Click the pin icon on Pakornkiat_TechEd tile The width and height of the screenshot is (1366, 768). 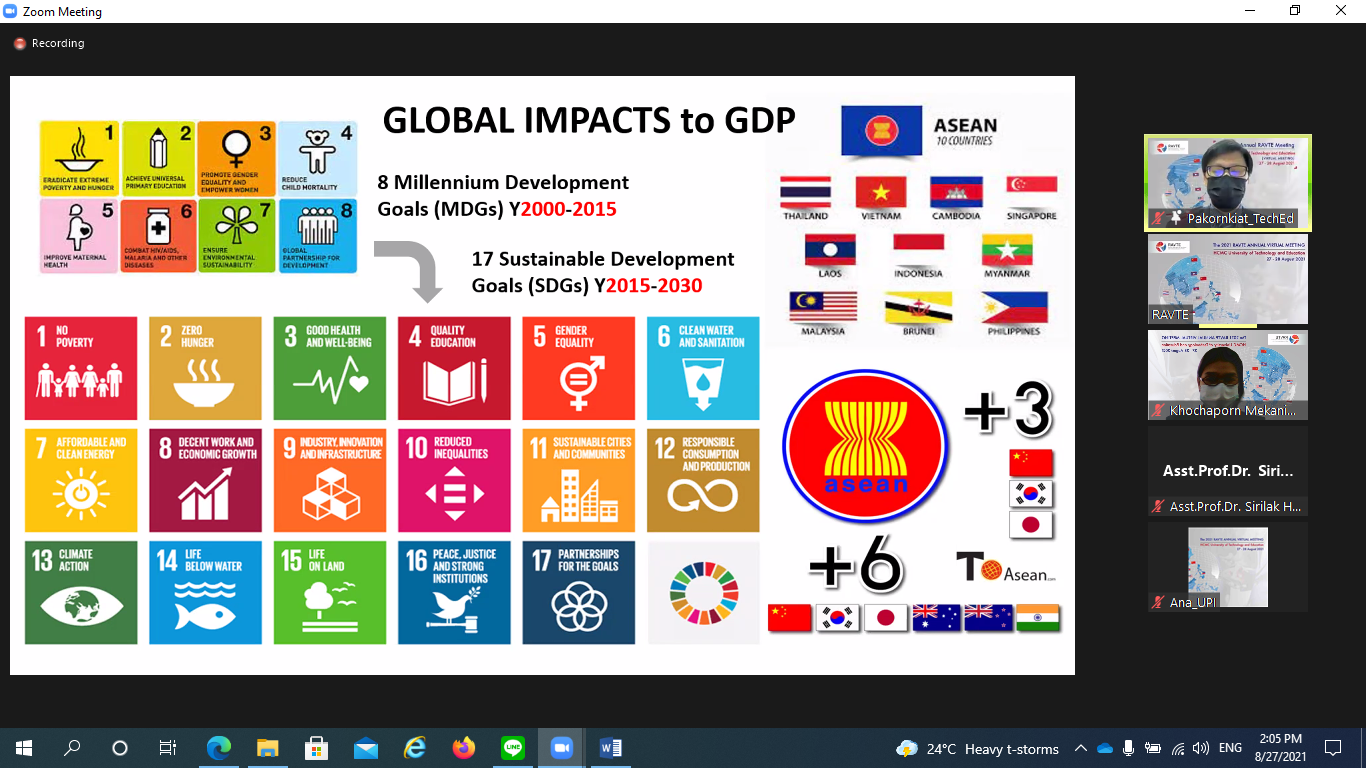1176,218
